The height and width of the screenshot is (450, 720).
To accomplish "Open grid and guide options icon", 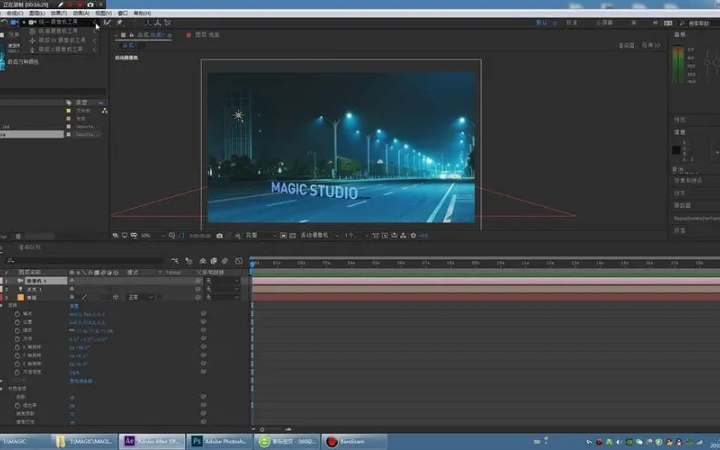I will (x=172, y=236).
